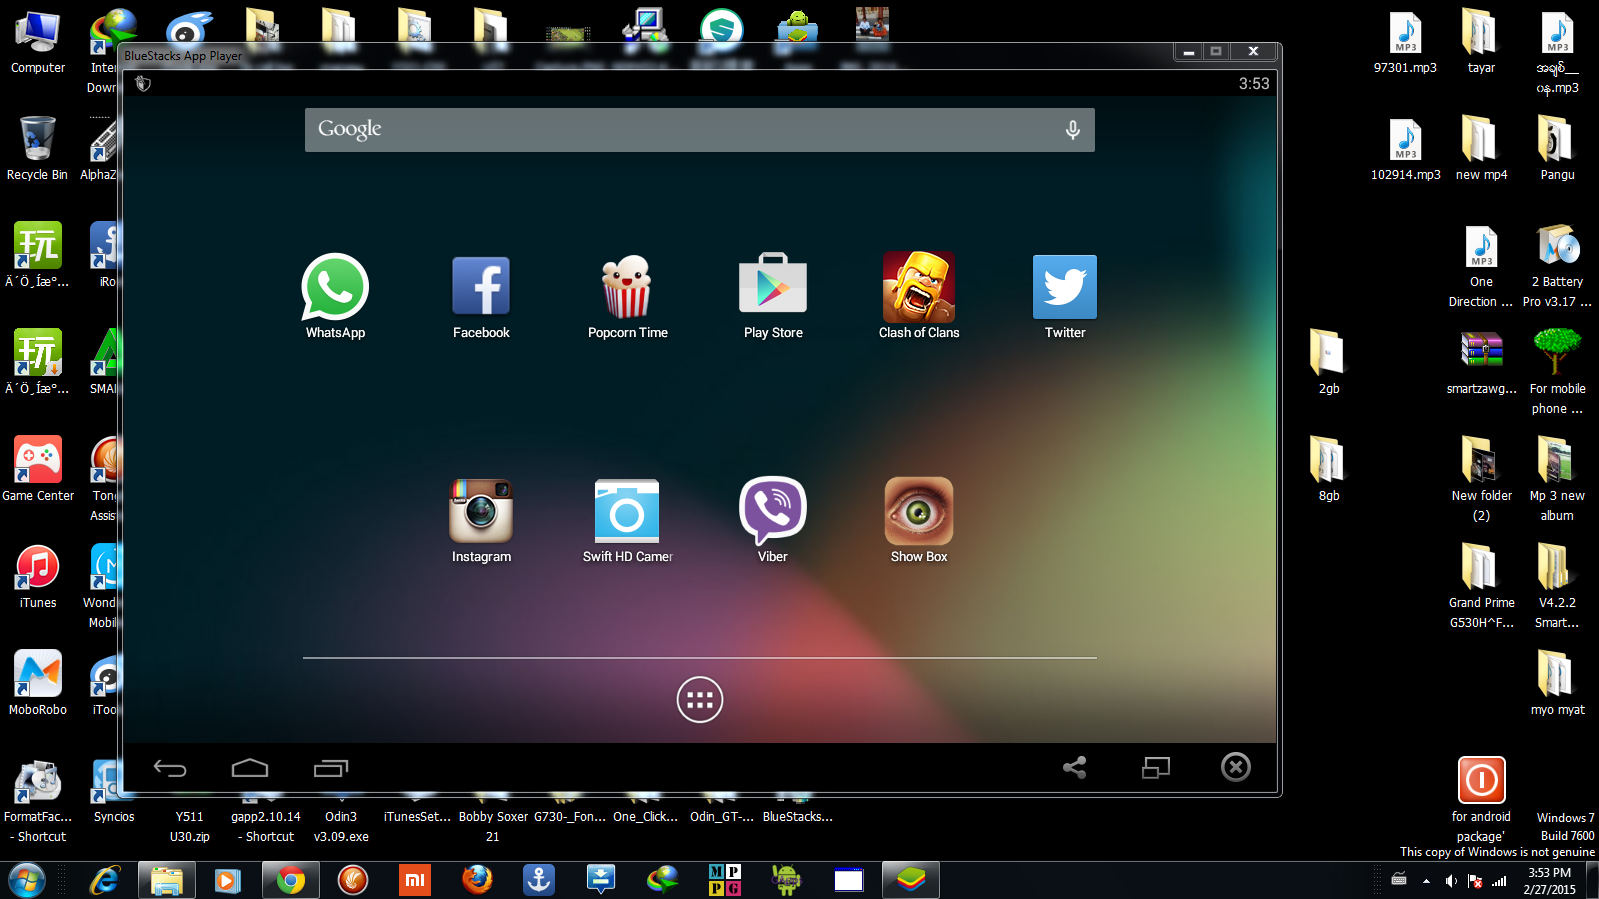The height and width of the screenshot is (899, 1599).
Task: Select For mobile phone tree icon
Action: point(1557,372)
